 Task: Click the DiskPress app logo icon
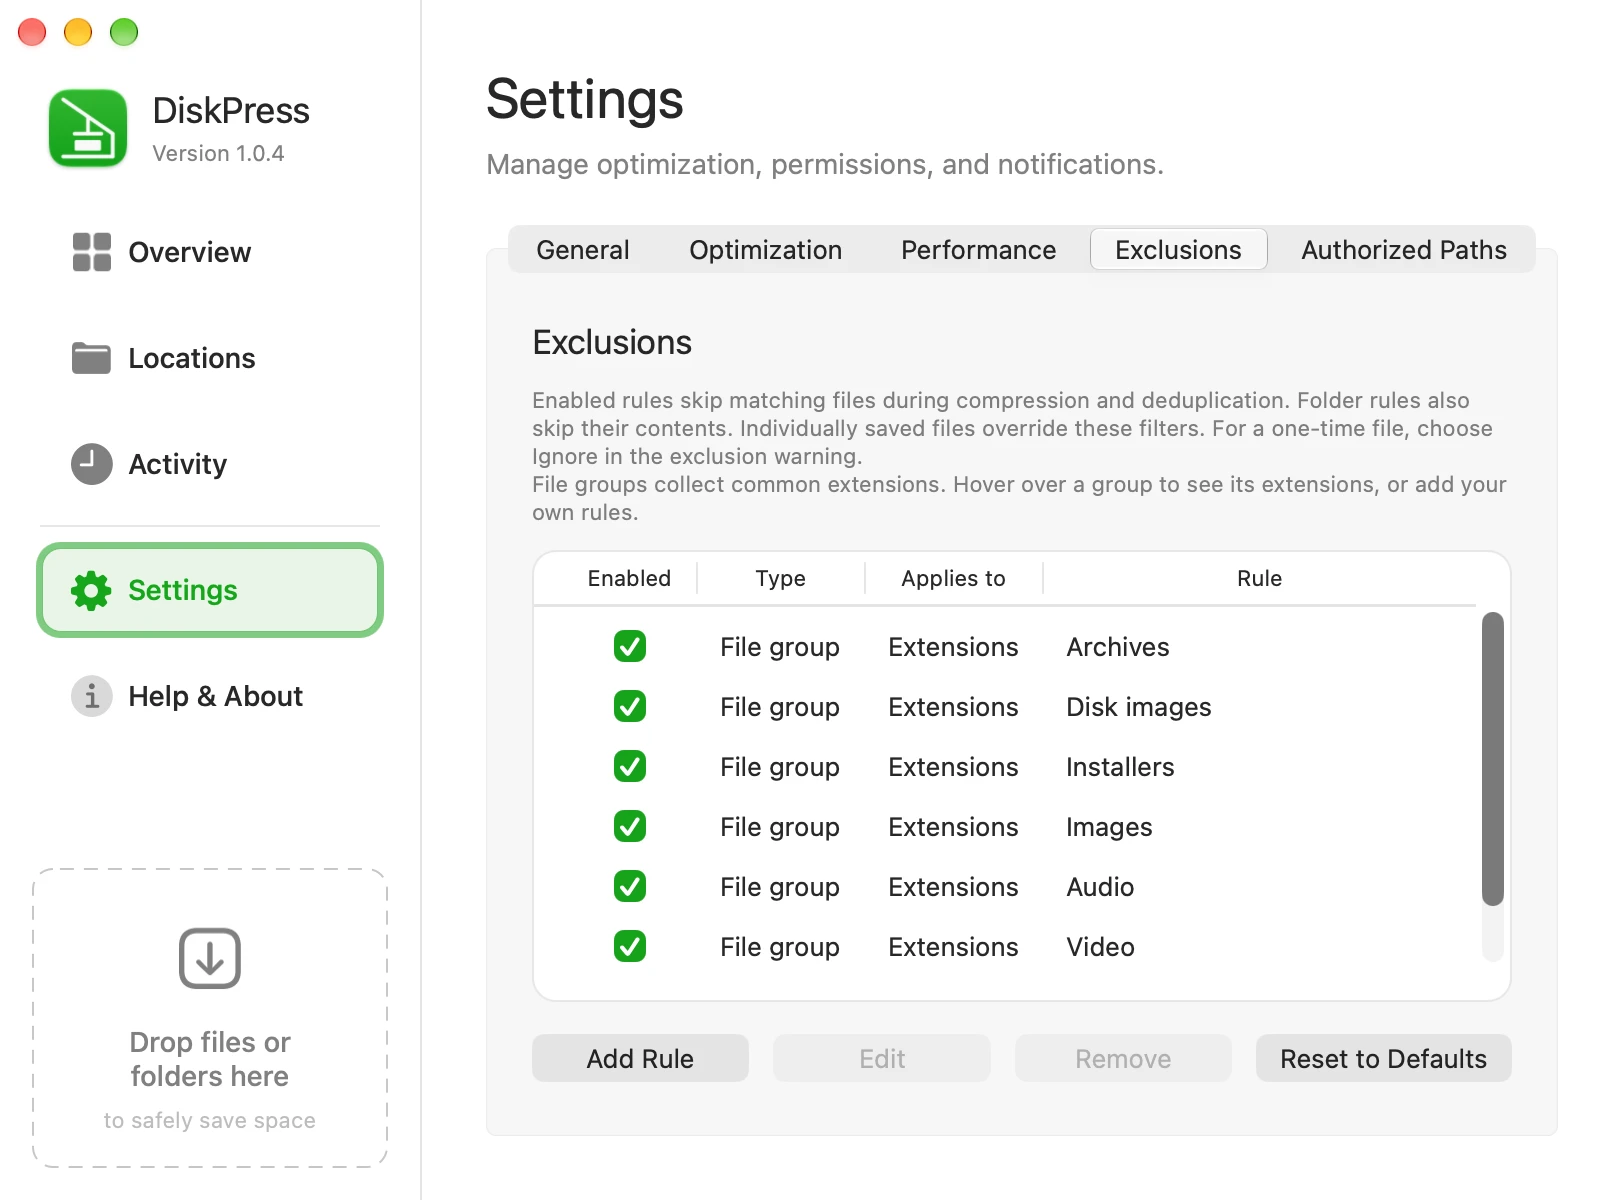click(88, 129)
